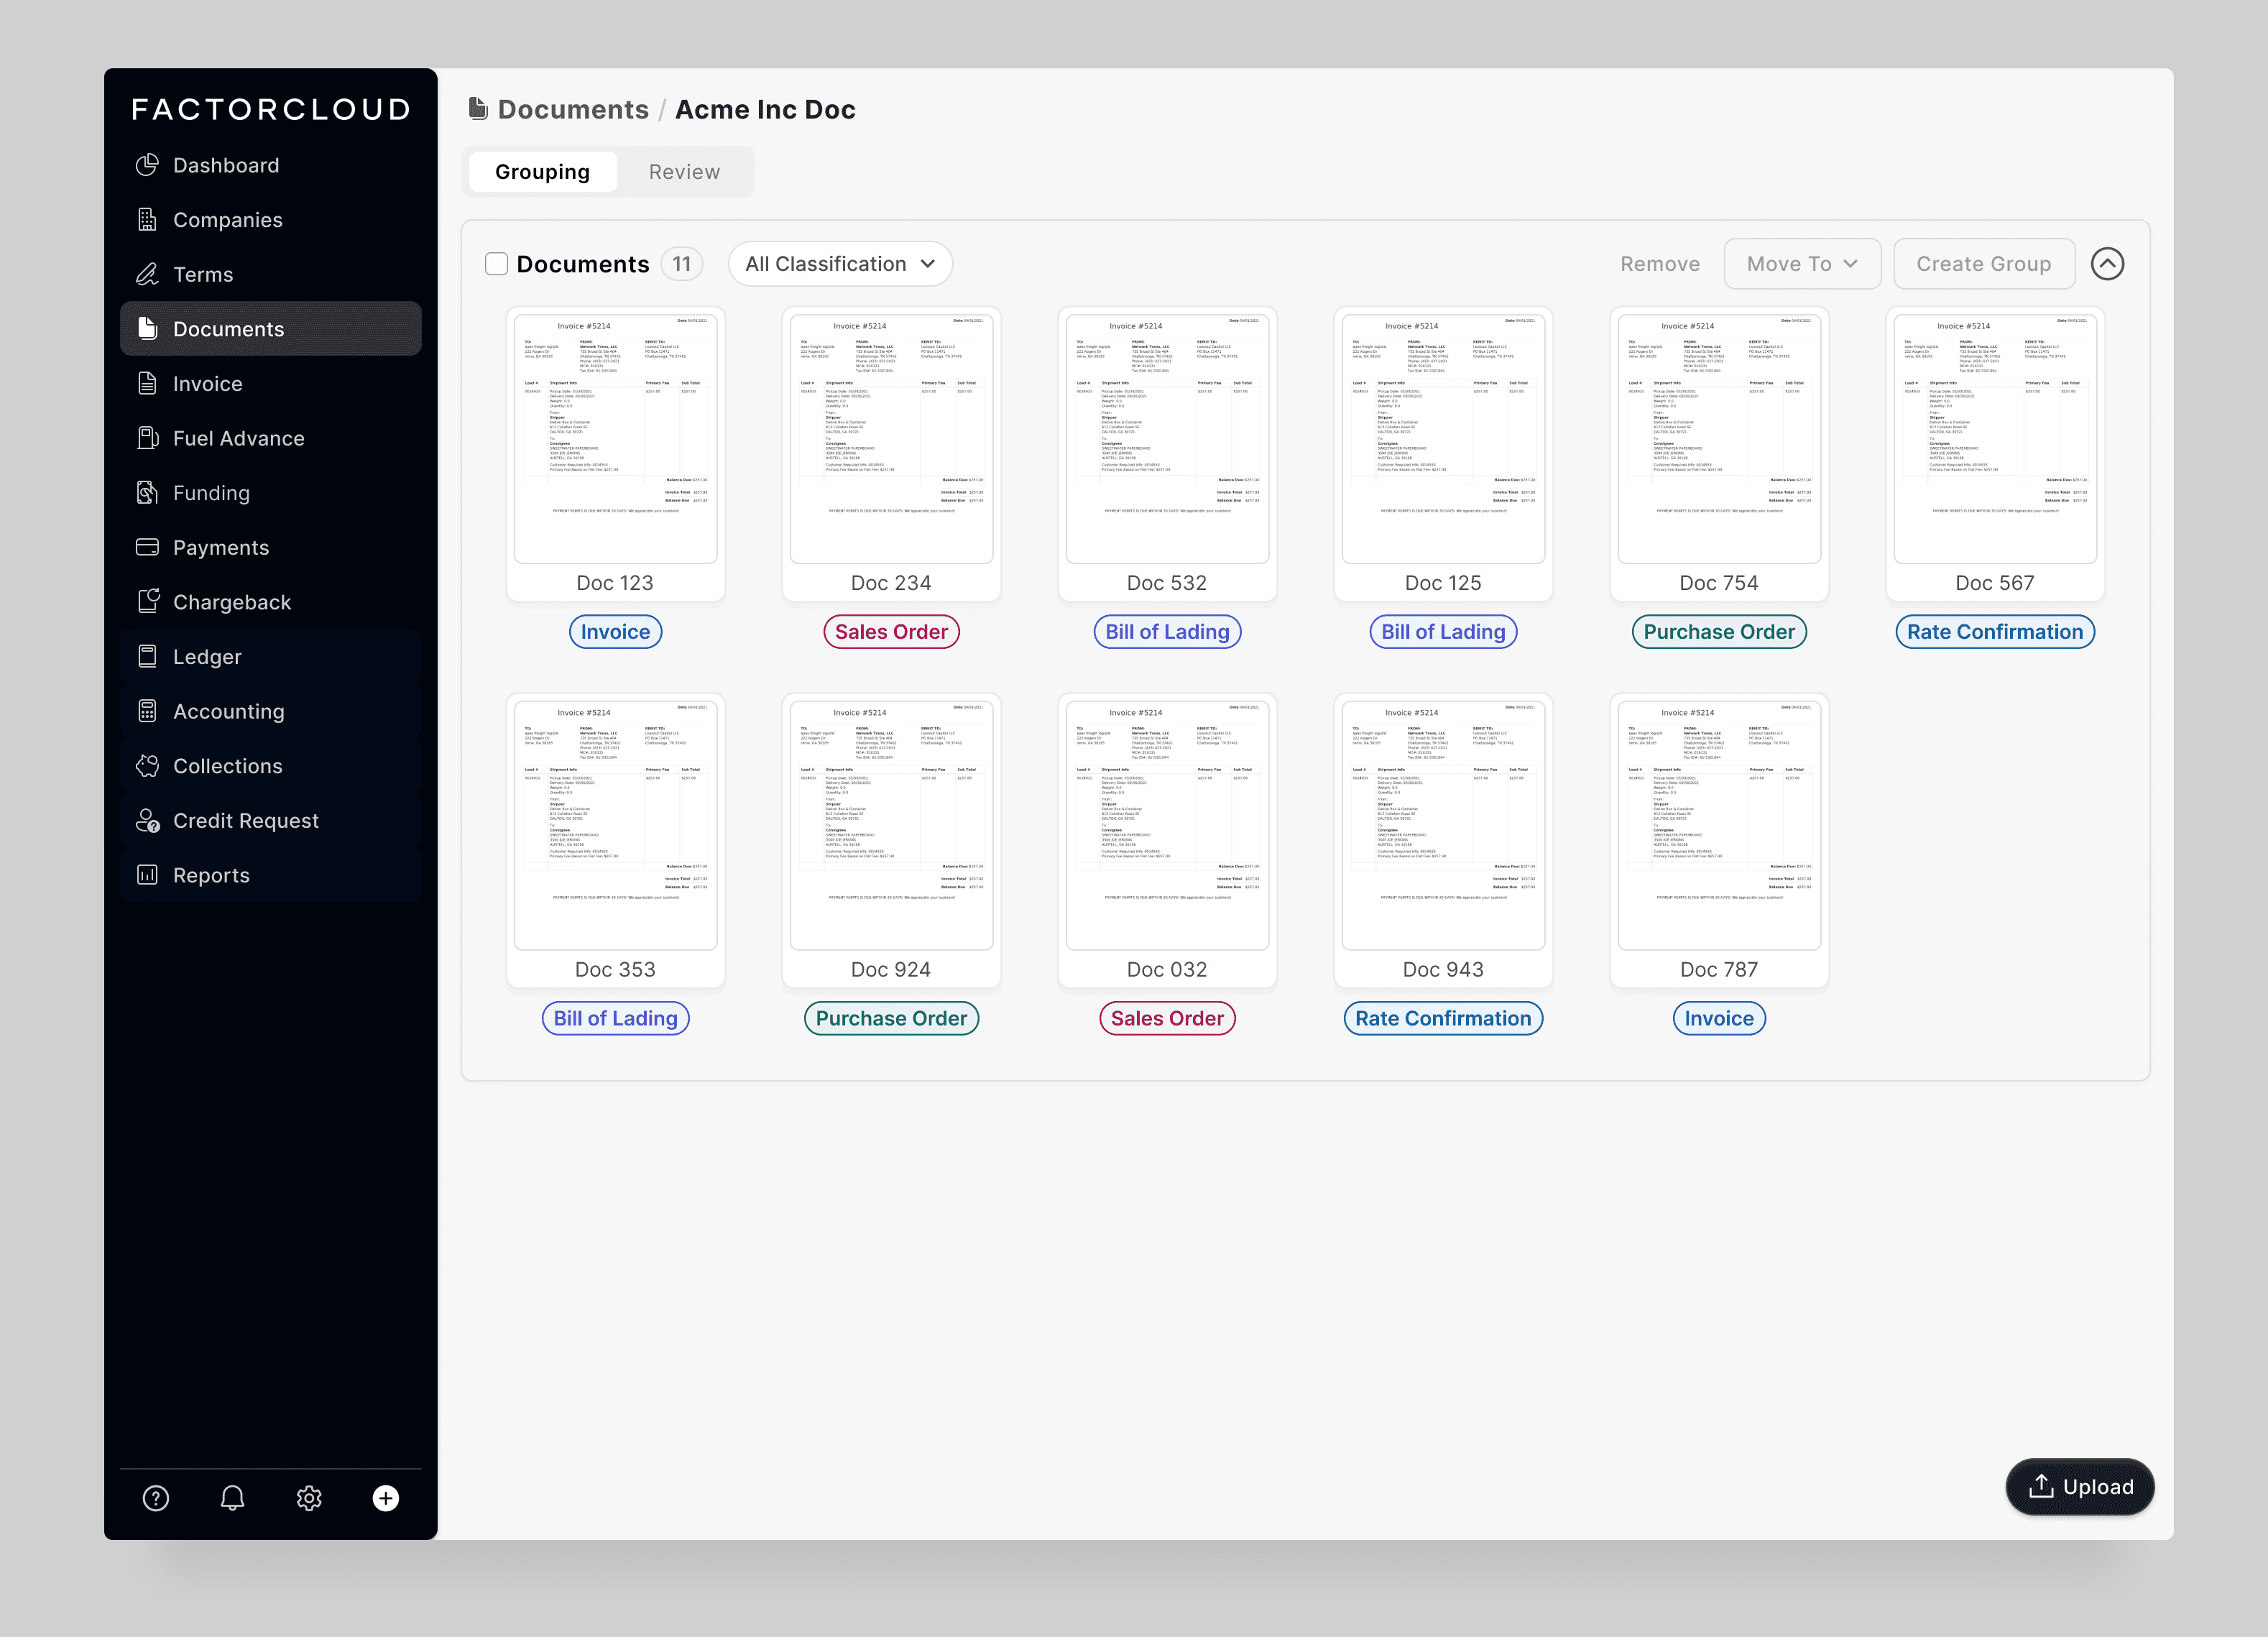The width and height of the screenshot is (2268, 1637).
Task: Check the select-all Documents checkbox
Action: (x=496, y=264)
